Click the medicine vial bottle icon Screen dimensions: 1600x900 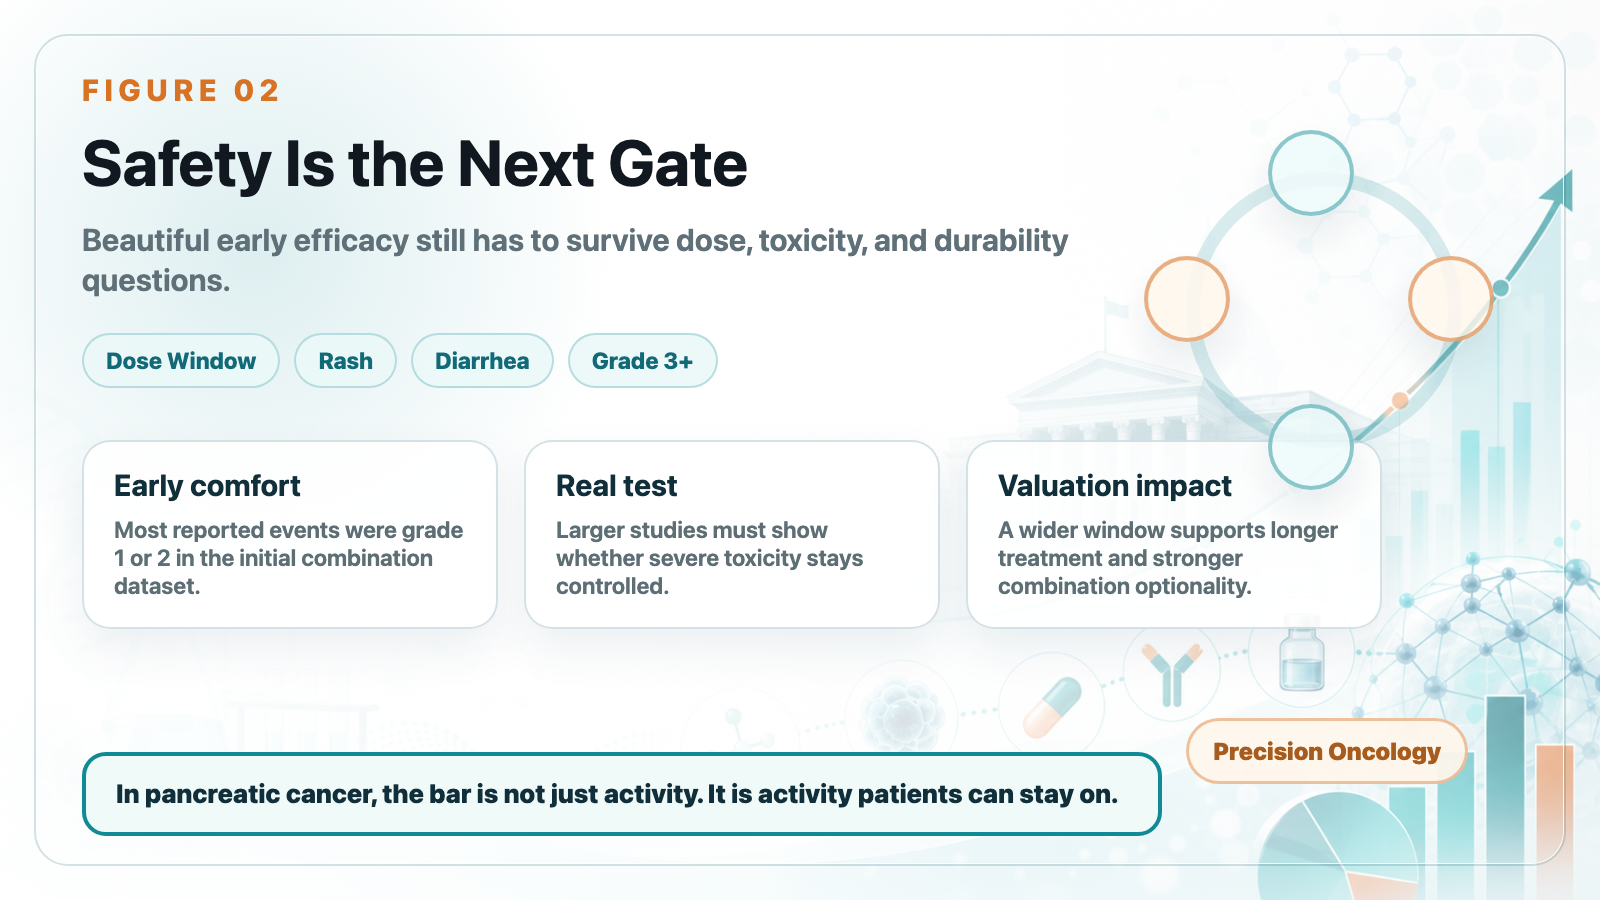tap(1302, 657)
